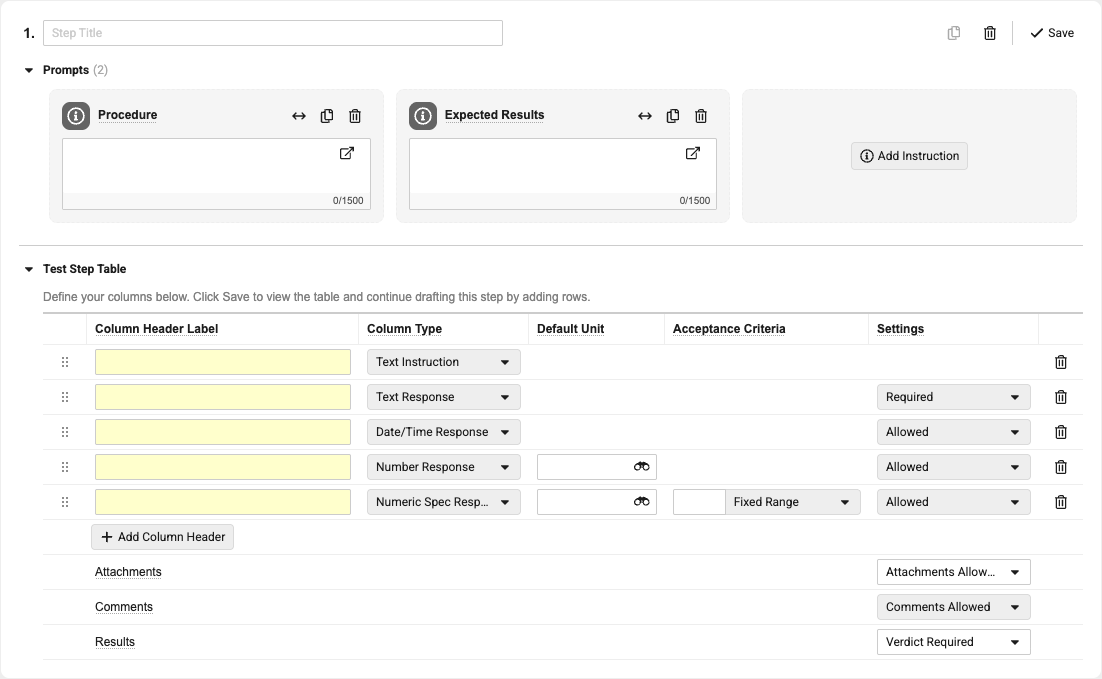Change the Required setting dropdown
1102x679 pixels.
[953, 397]
